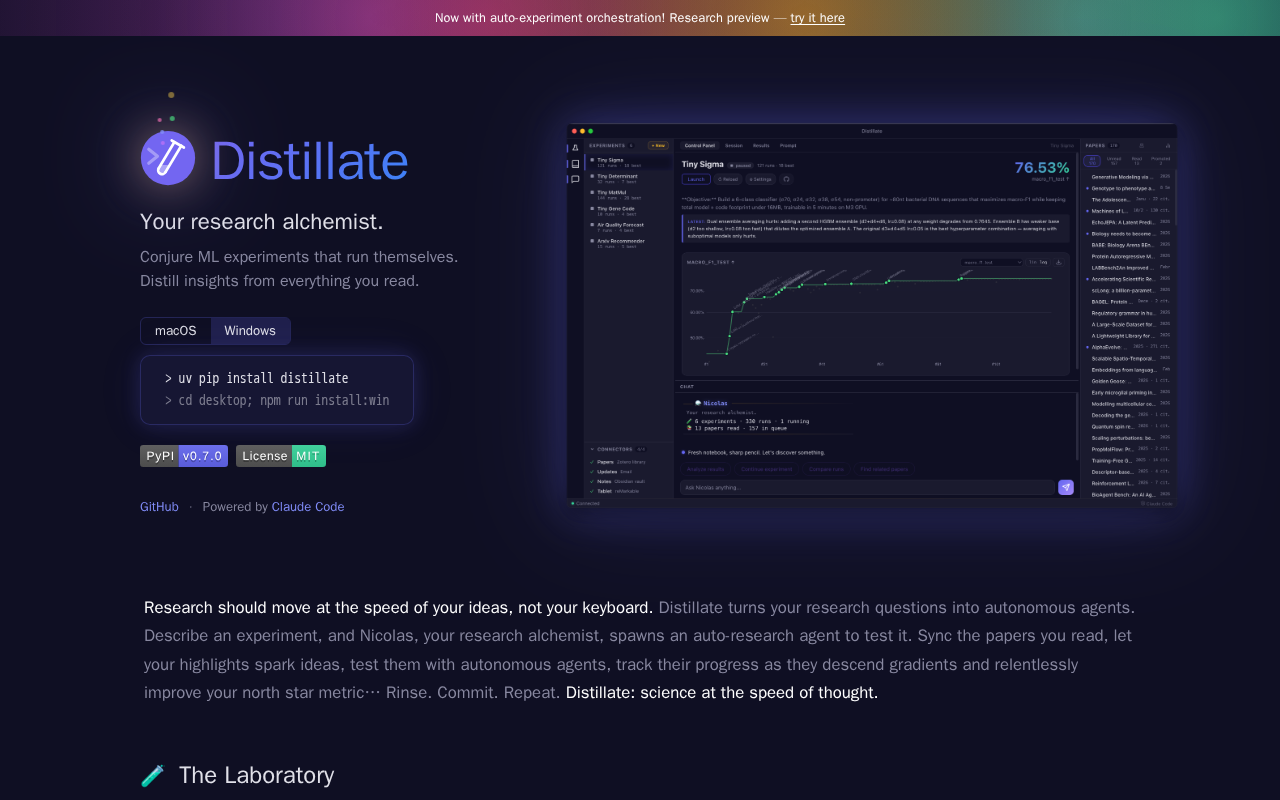Click the PyPI v0.7.0 badge

184,456
